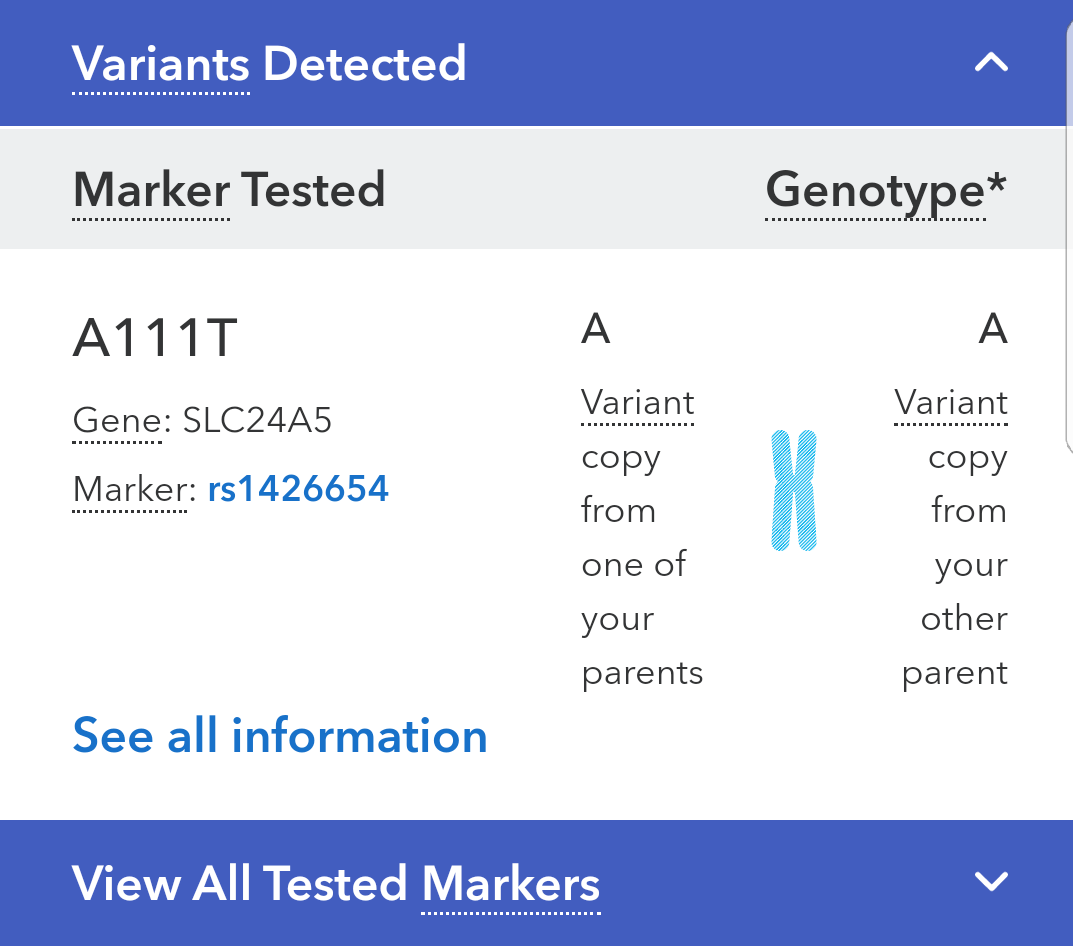Click the right genotype letter A
Viewport: 1073px width, 947px height.
[993, 328]
